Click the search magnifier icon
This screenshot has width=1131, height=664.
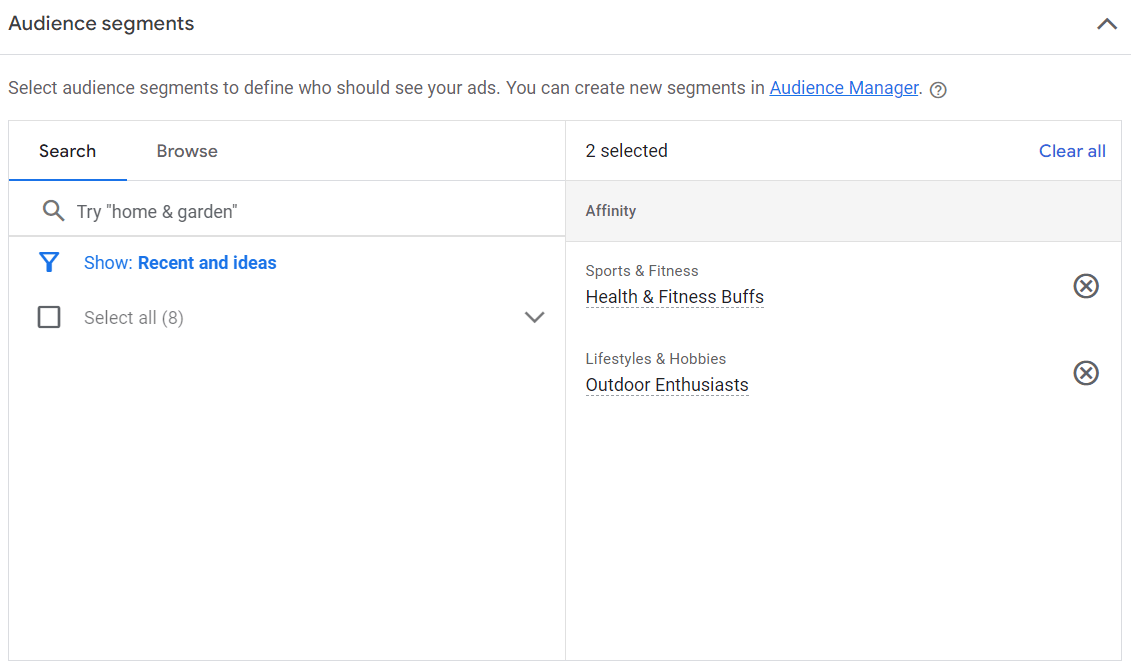54,211
